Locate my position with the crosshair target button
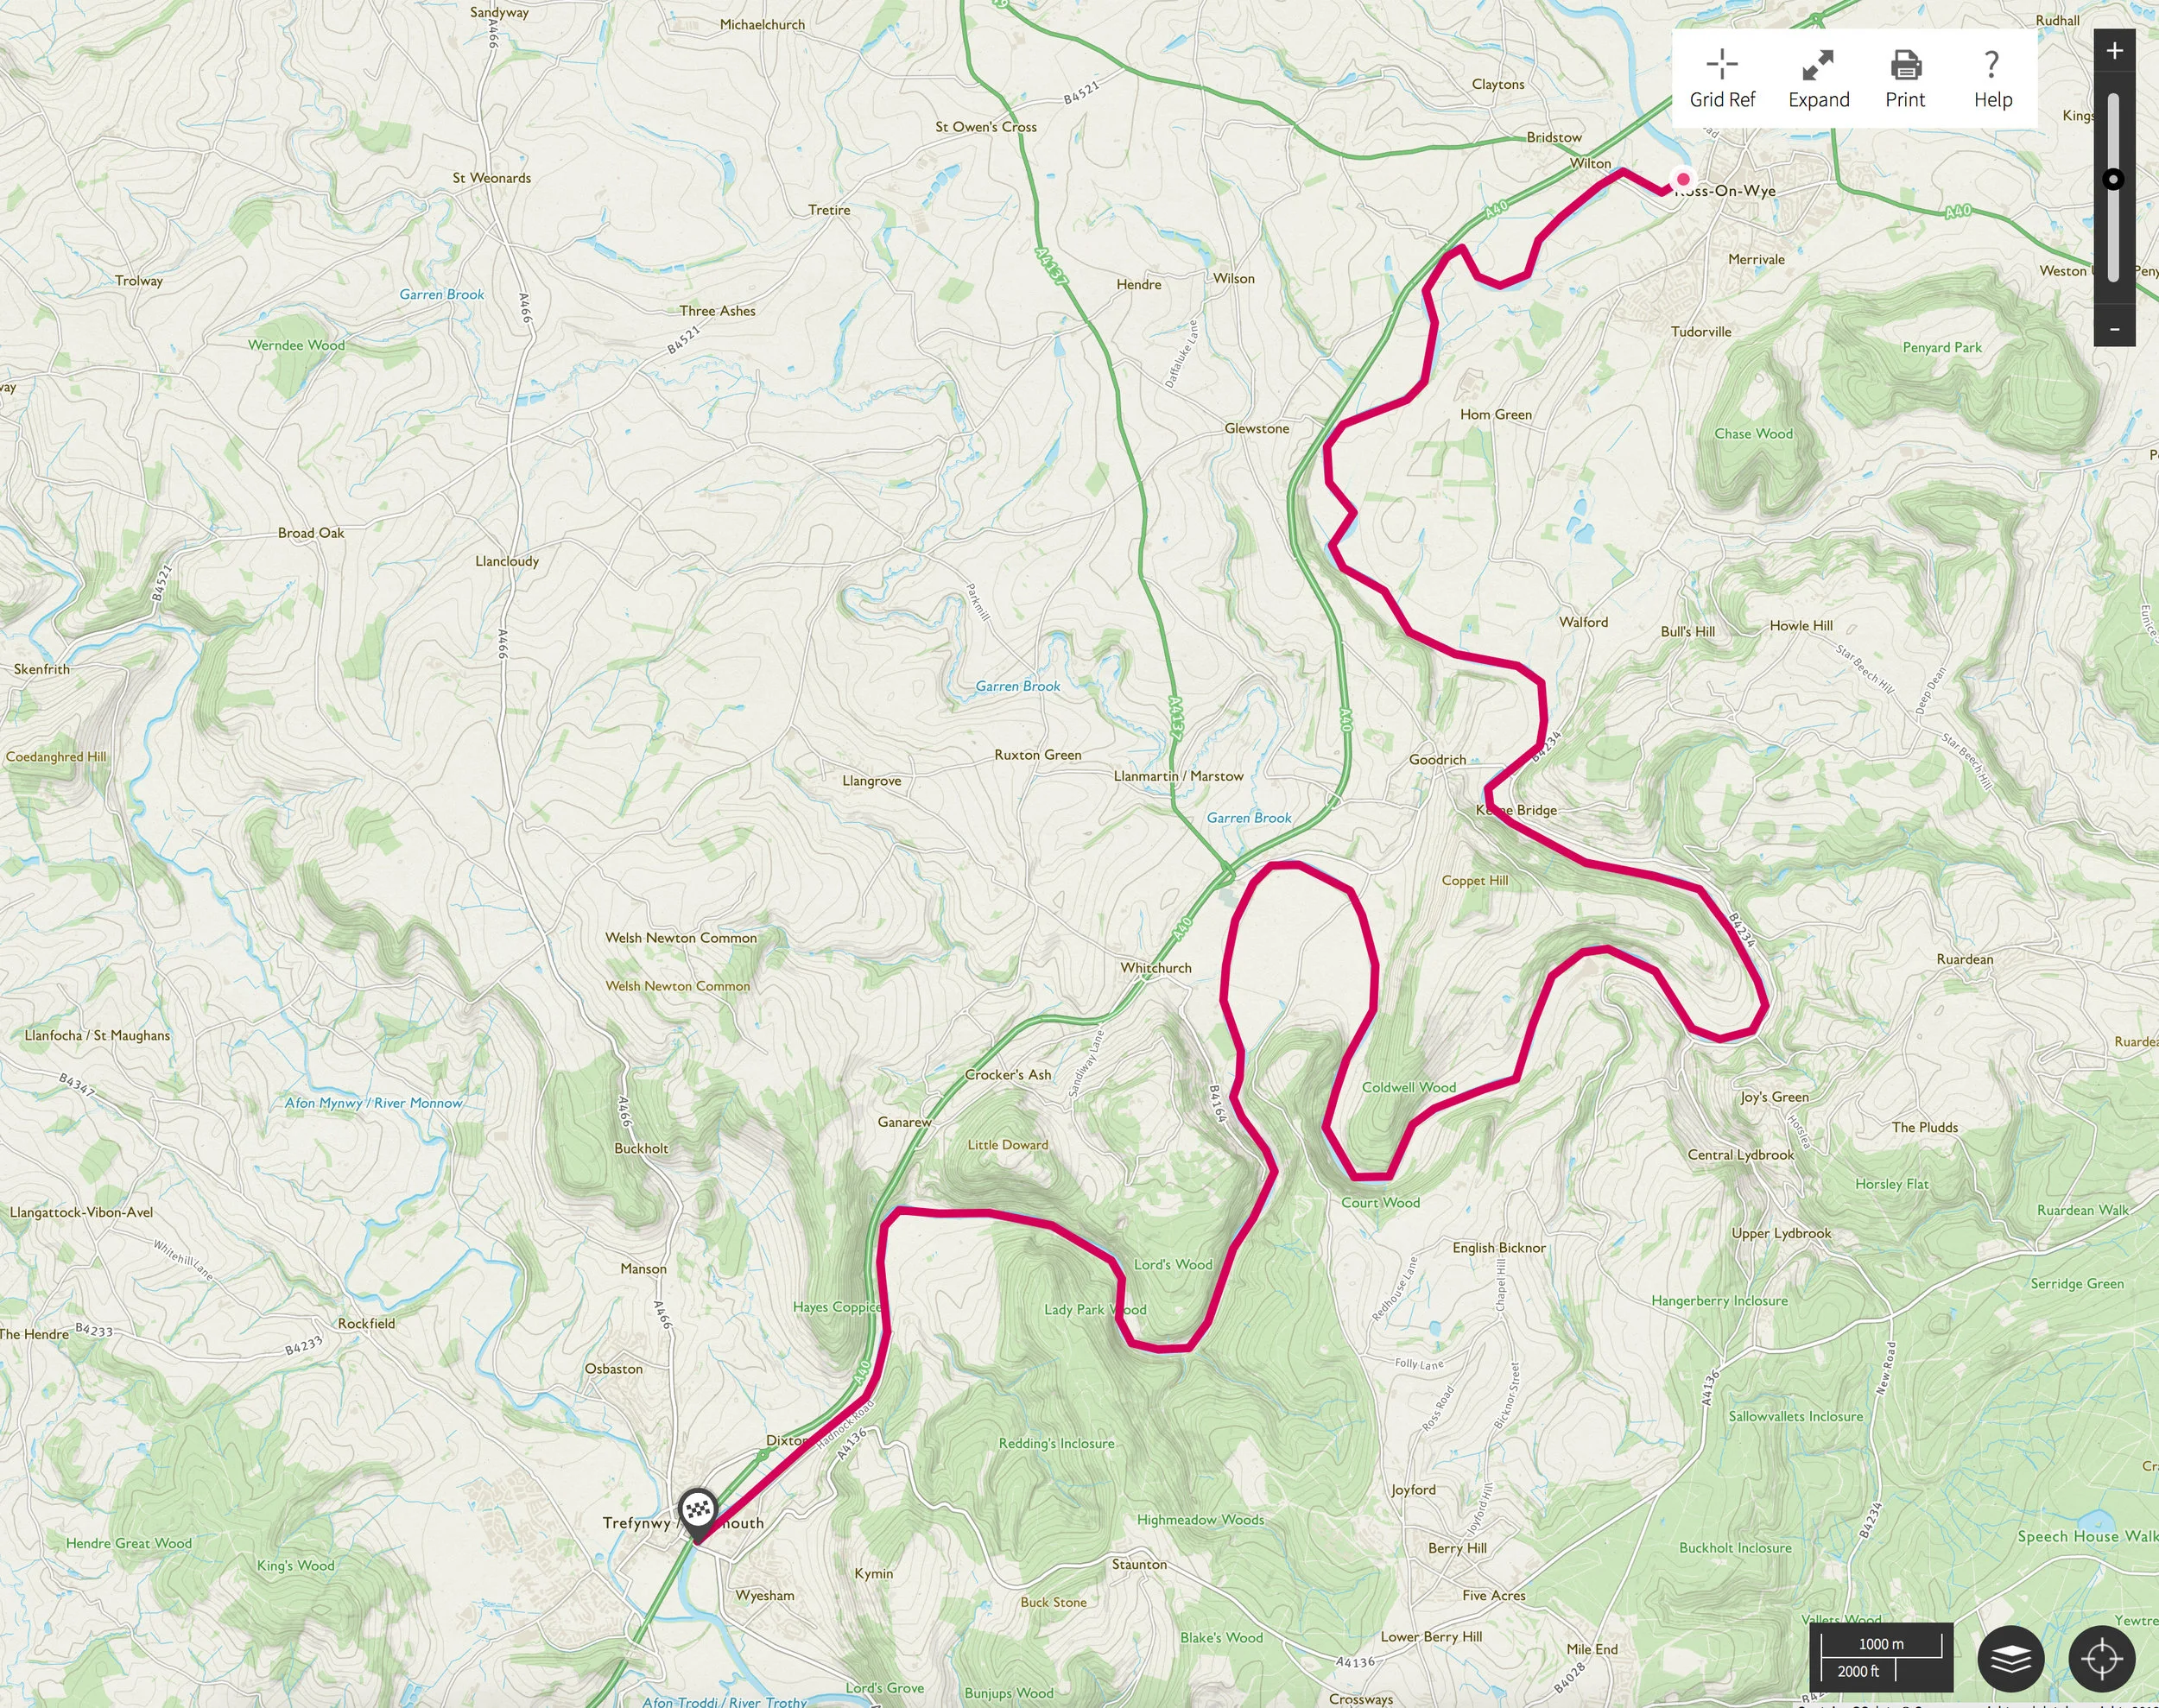Image resolution: width=2159 pixels, height=1708 pixels. [x=2101, y=1660]
